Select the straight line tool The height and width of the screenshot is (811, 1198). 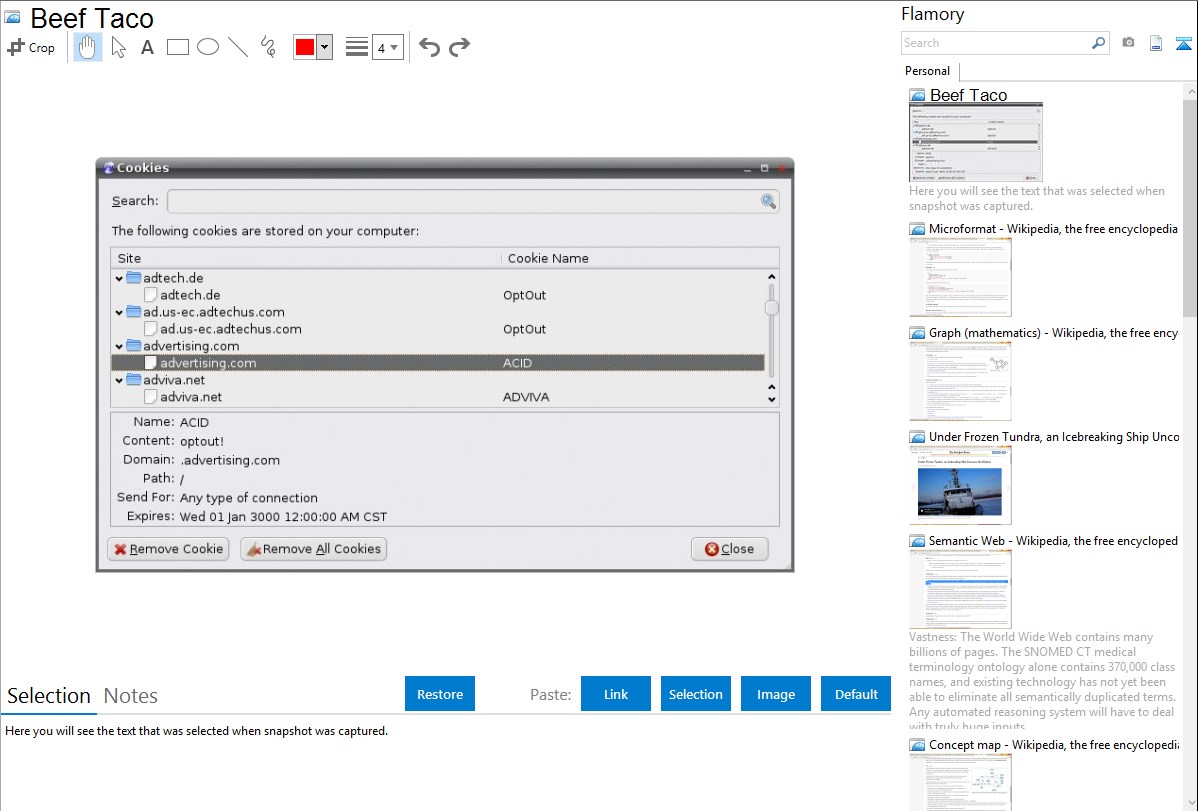(x=238, y=47)
